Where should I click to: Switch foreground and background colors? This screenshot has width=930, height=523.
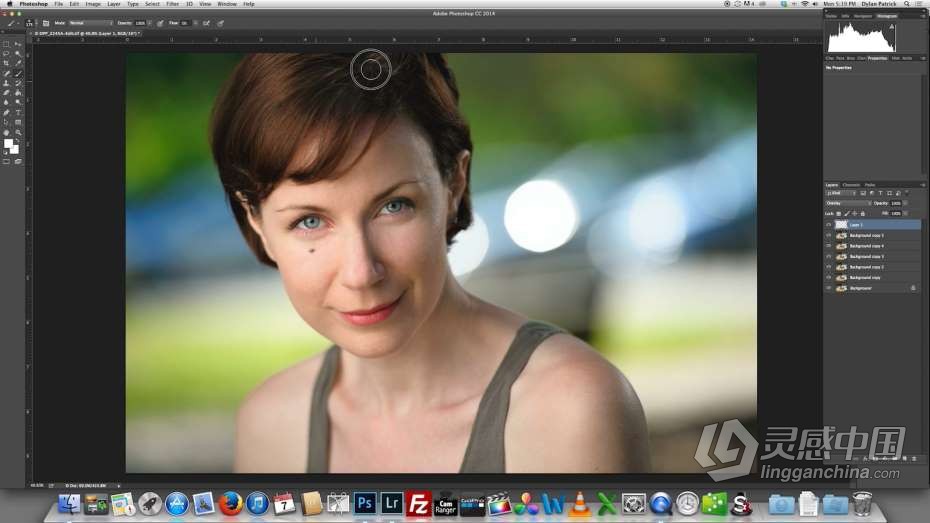tap(18, 140)
